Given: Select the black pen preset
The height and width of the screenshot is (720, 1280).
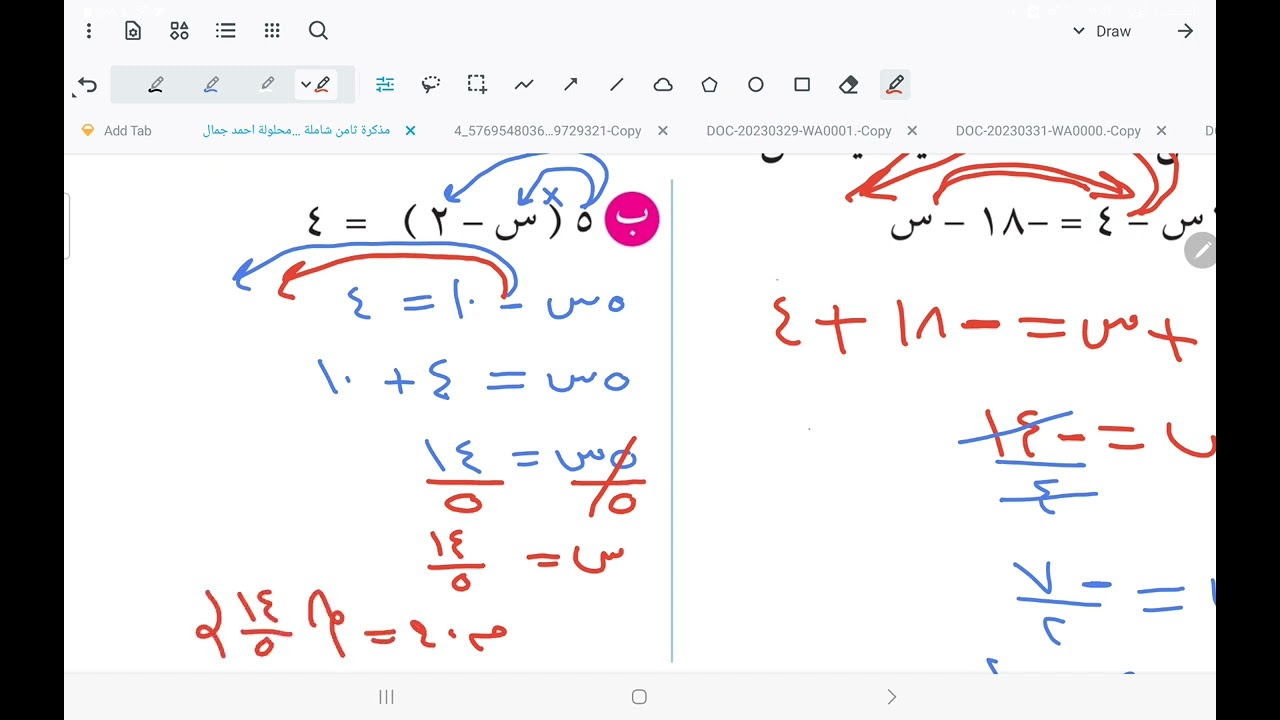Looking at the screenshot, I should click(155, 85).
